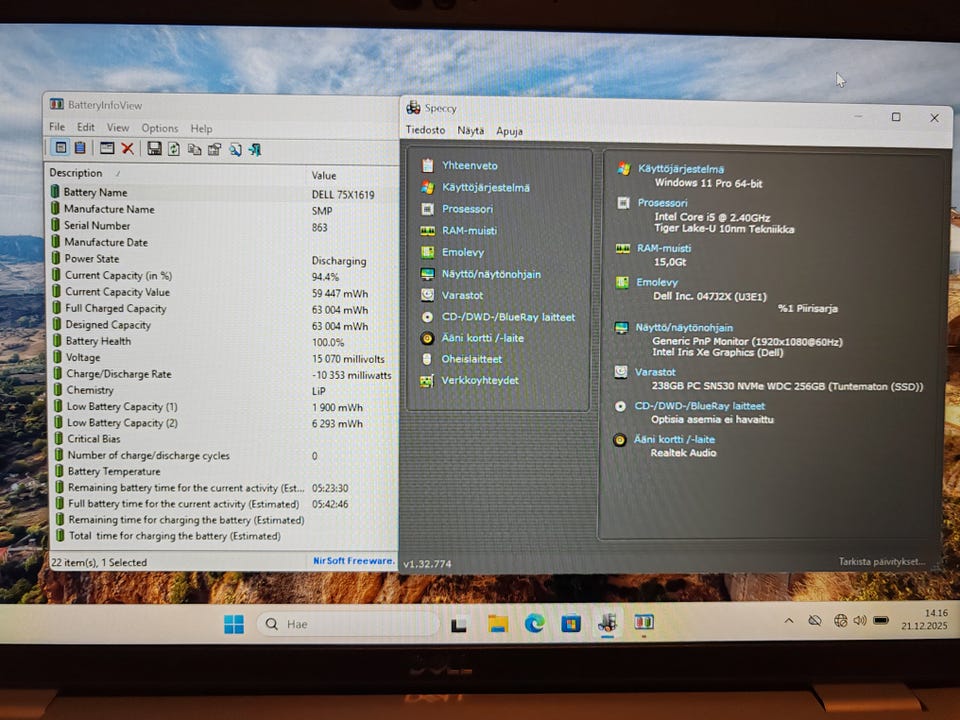Select the Power State row
960x720 pixels.
(223, 259)
